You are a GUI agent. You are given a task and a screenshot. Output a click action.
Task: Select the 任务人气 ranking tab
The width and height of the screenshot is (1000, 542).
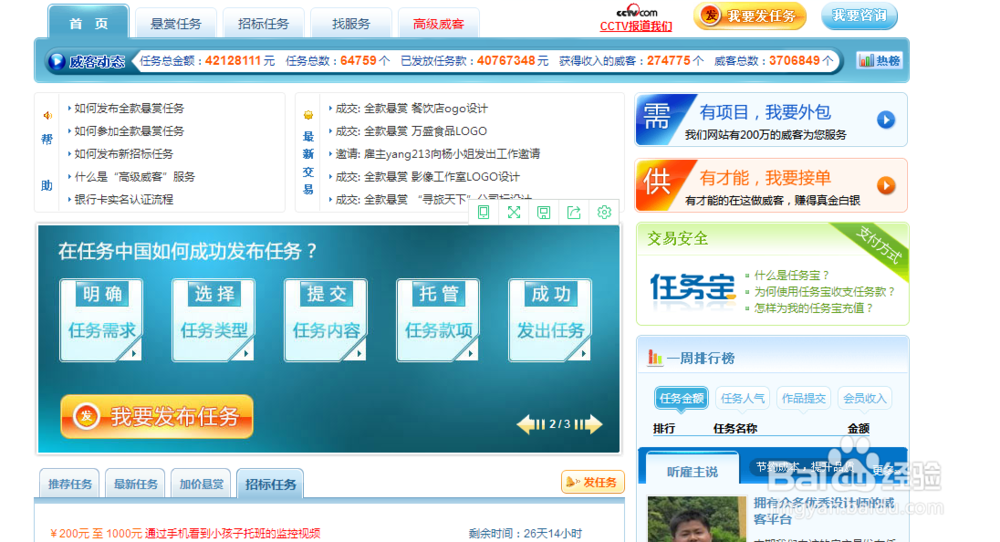click(x=742, y=399)
